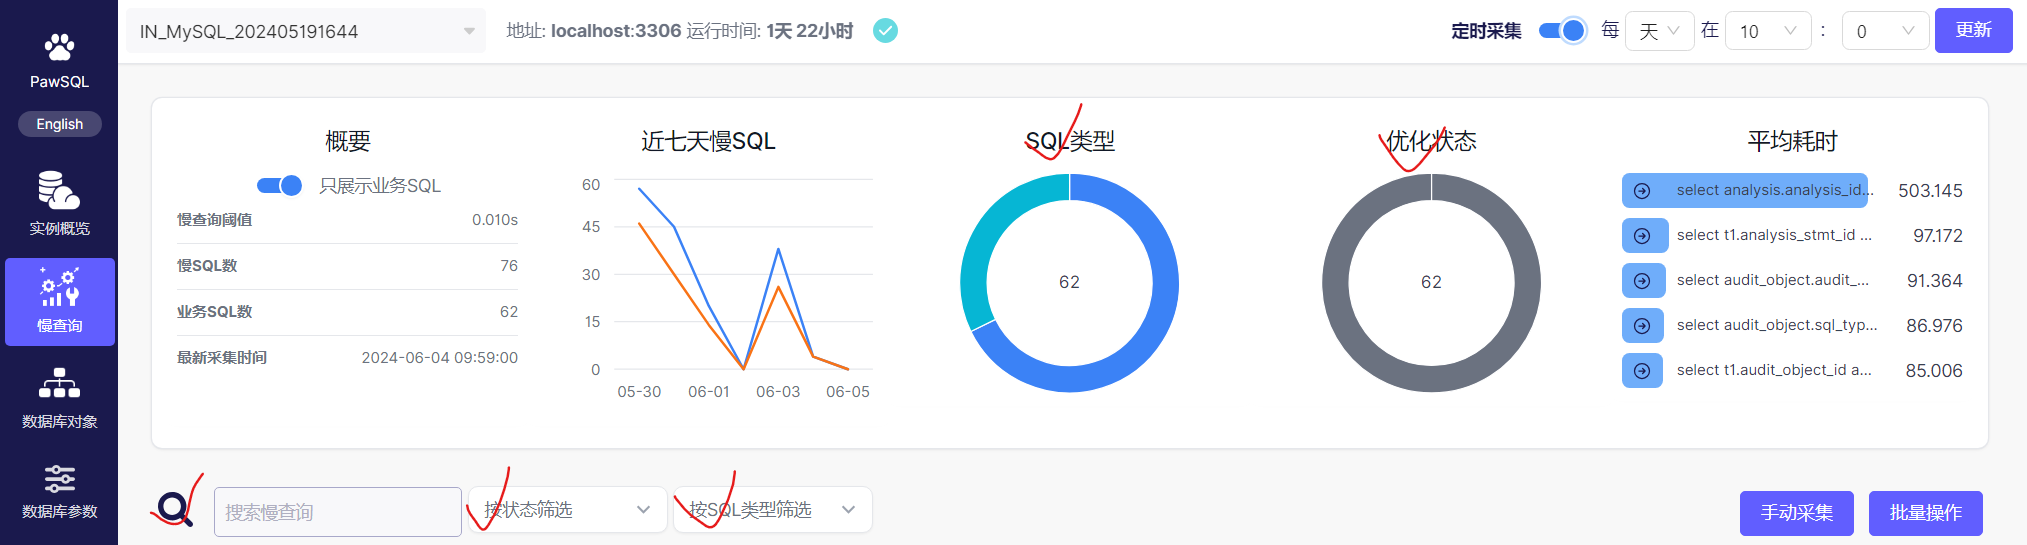
Task: Expand the 按SQL类型筛选 dropdown
Action: pyautogui.click(x=772, y=510)
